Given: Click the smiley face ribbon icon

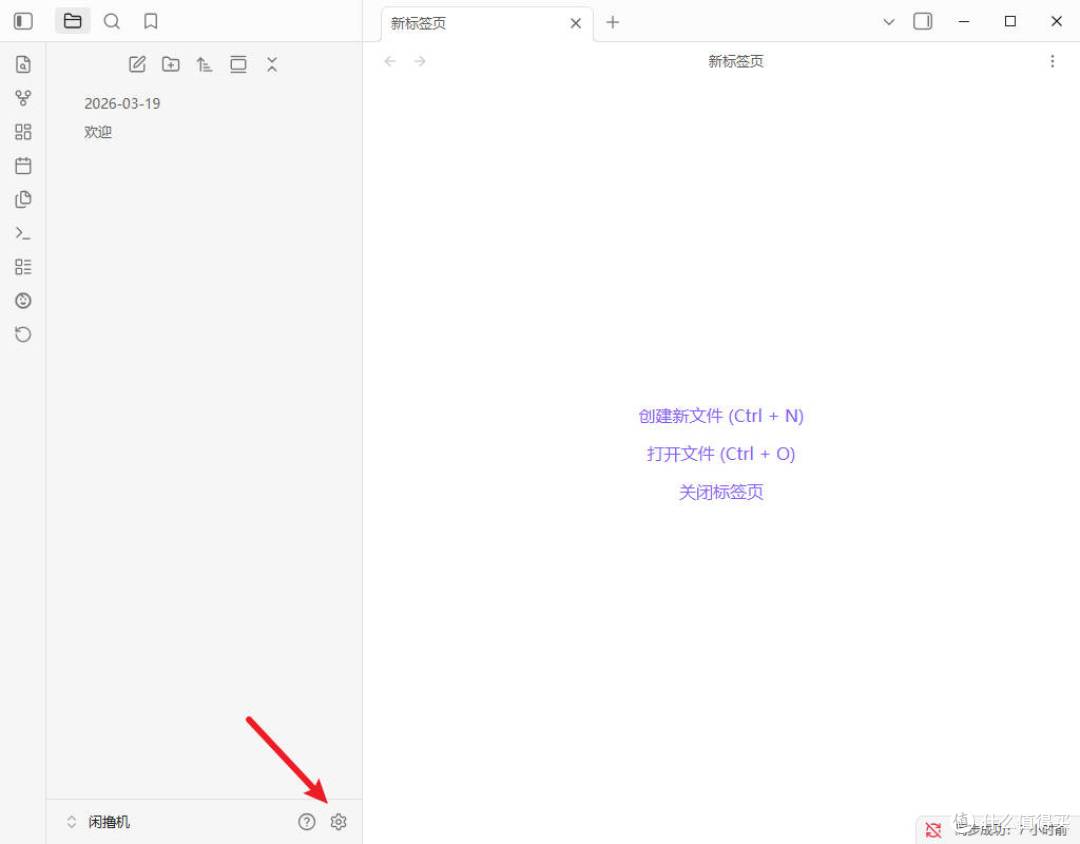Looking at the screenshot, I should coord(23,300).
